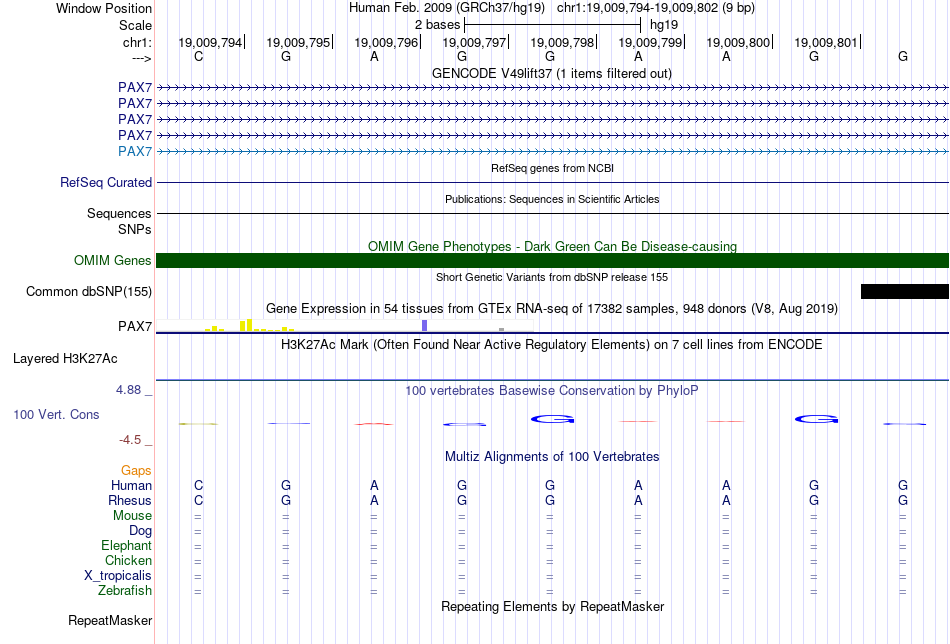Viewport: 950px width, 644px height.
Task: Click the dark green OMIM gene bar
Action: (x=552, y=261)
